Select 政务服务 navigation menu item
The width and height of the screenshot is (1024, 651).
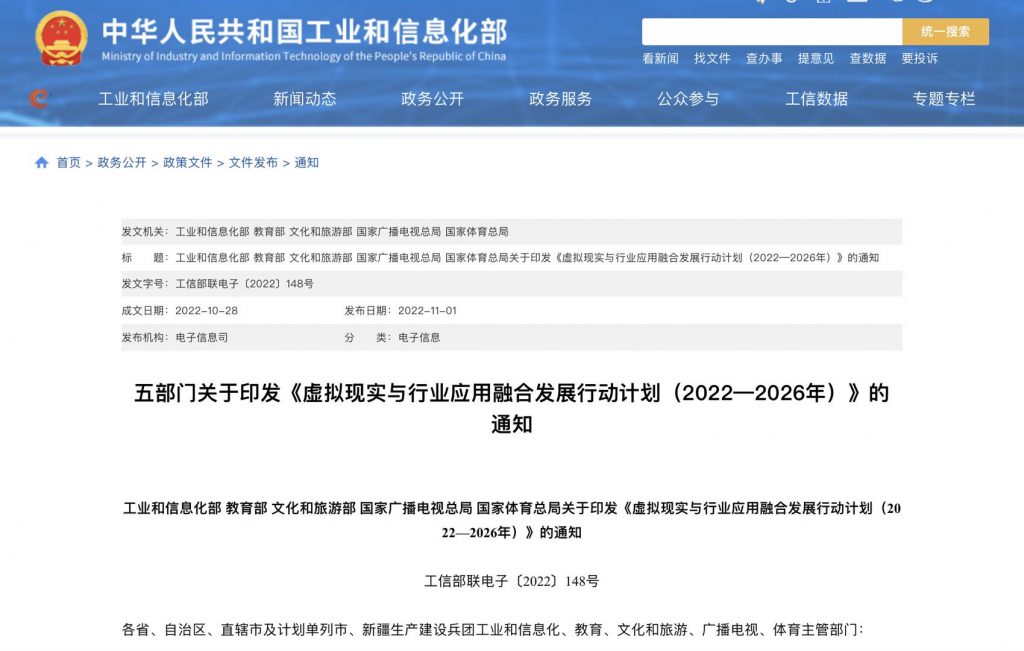pyautogui.click(x=560, y=99)
